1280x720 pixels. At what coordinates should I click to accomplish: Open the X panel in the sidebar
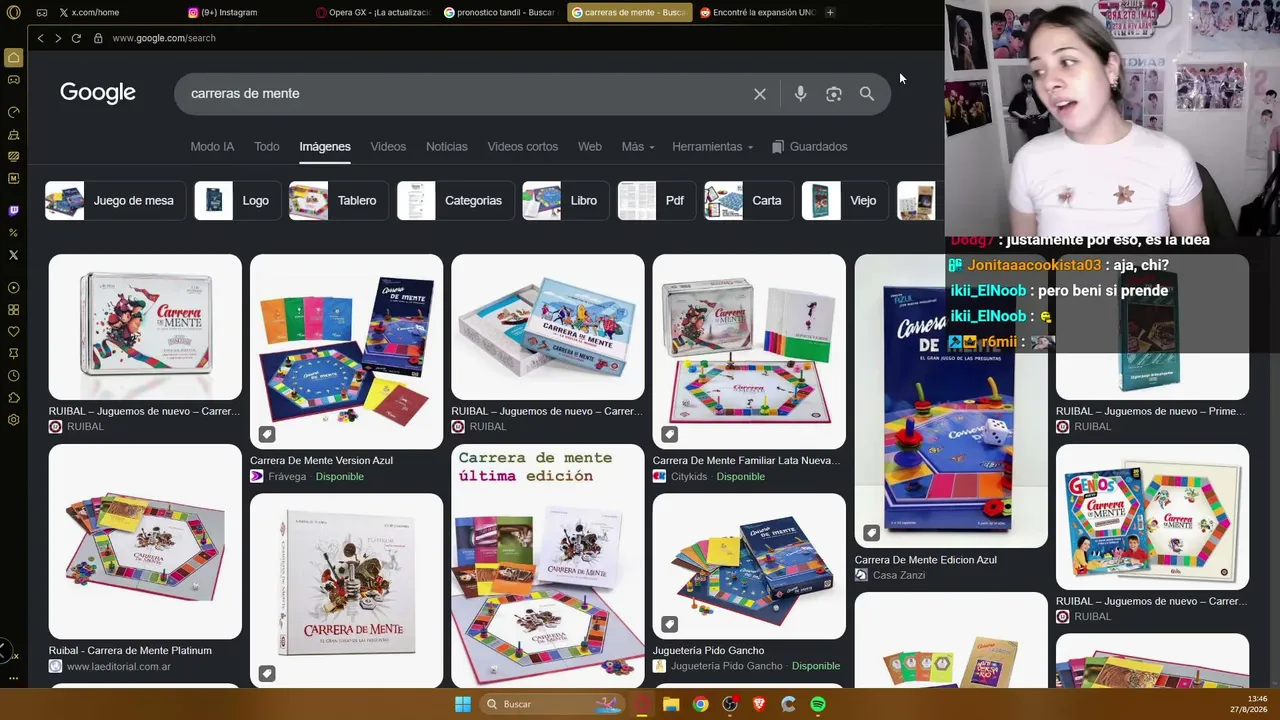coord(13,255)
